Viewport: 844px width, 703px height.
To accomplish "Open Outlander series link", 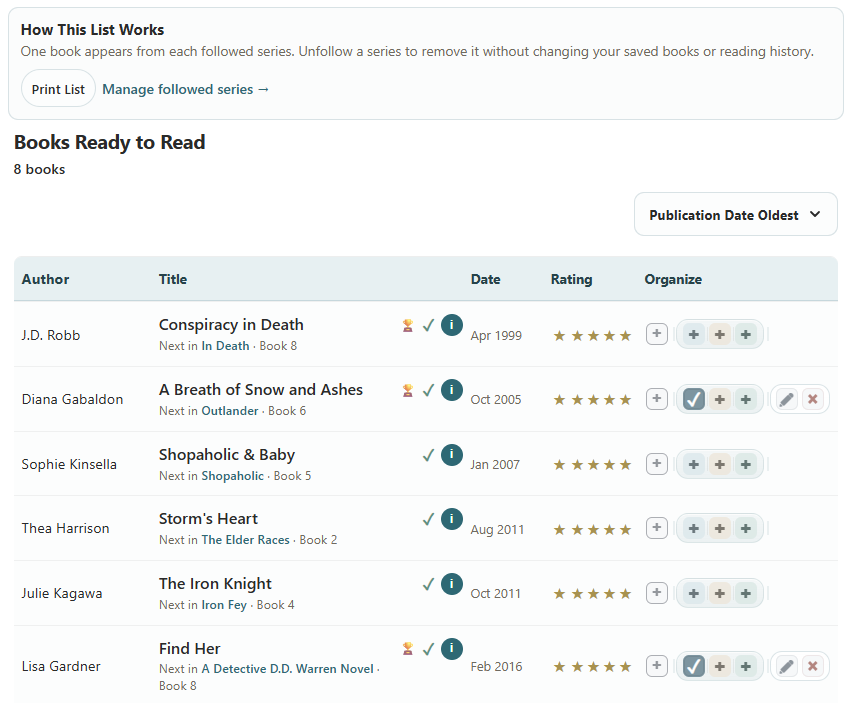I will [x=230, y=411].
